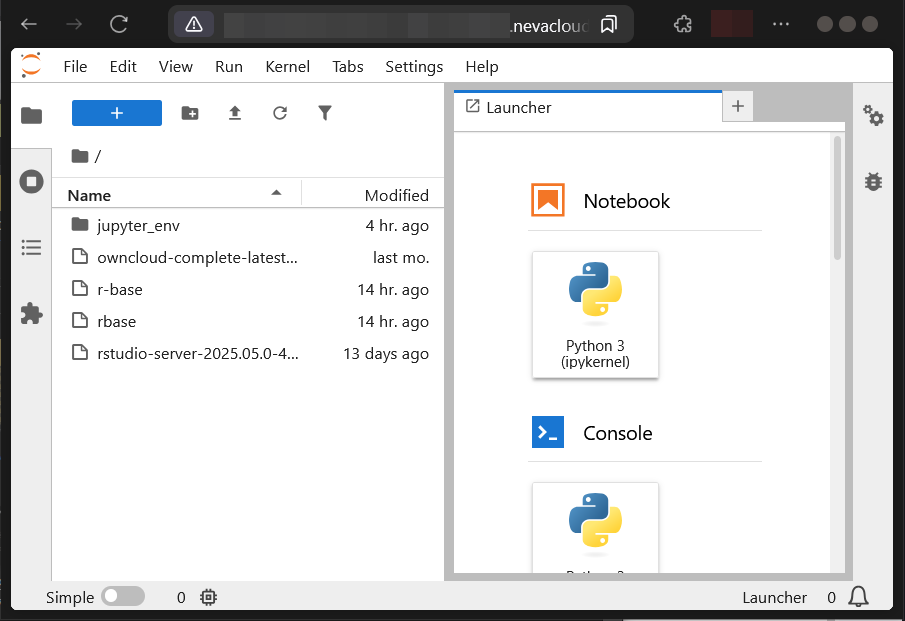
Task: Open browser extensions puzzle icon
Action: (x=683, y=24)
